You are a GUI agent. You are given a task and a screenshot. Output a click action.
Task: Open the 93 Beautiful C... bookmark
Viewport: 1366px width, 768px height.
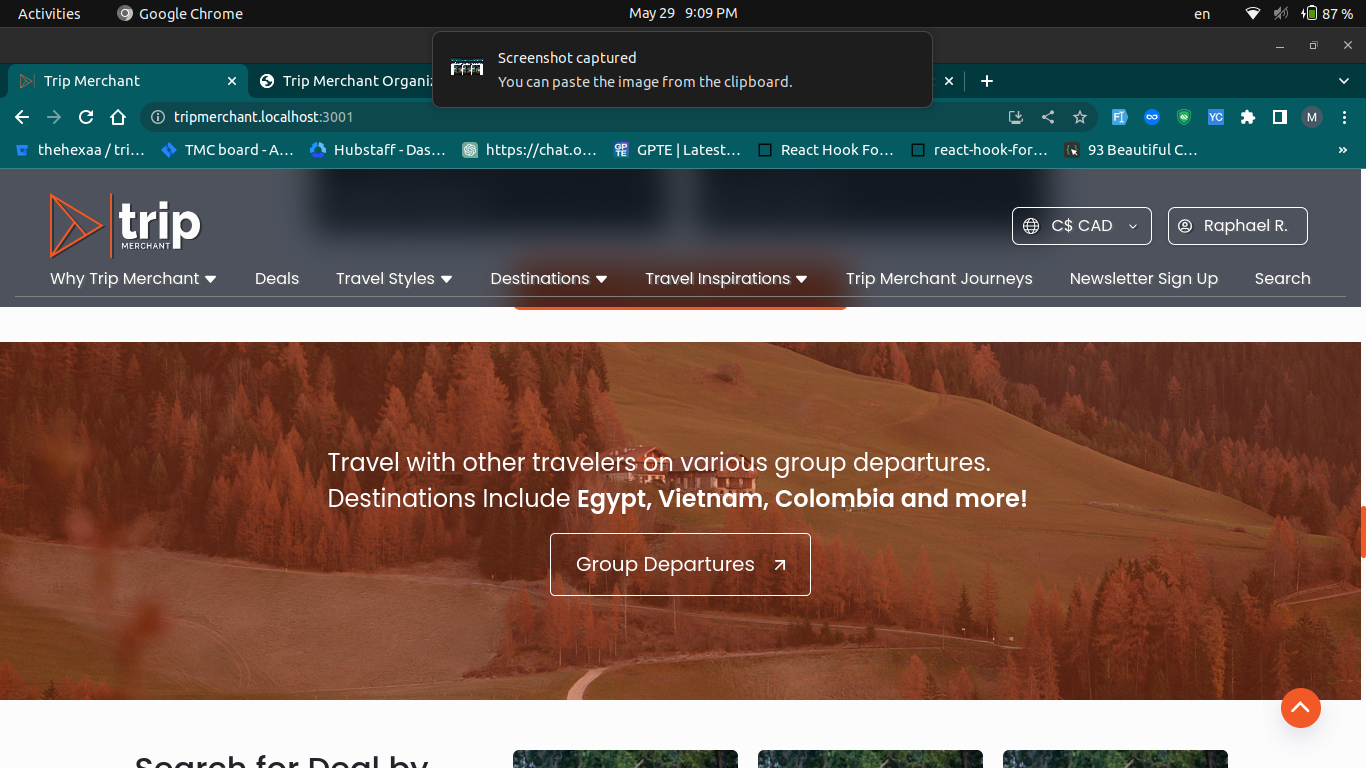pyautogui.click(x=1131, y=150)
